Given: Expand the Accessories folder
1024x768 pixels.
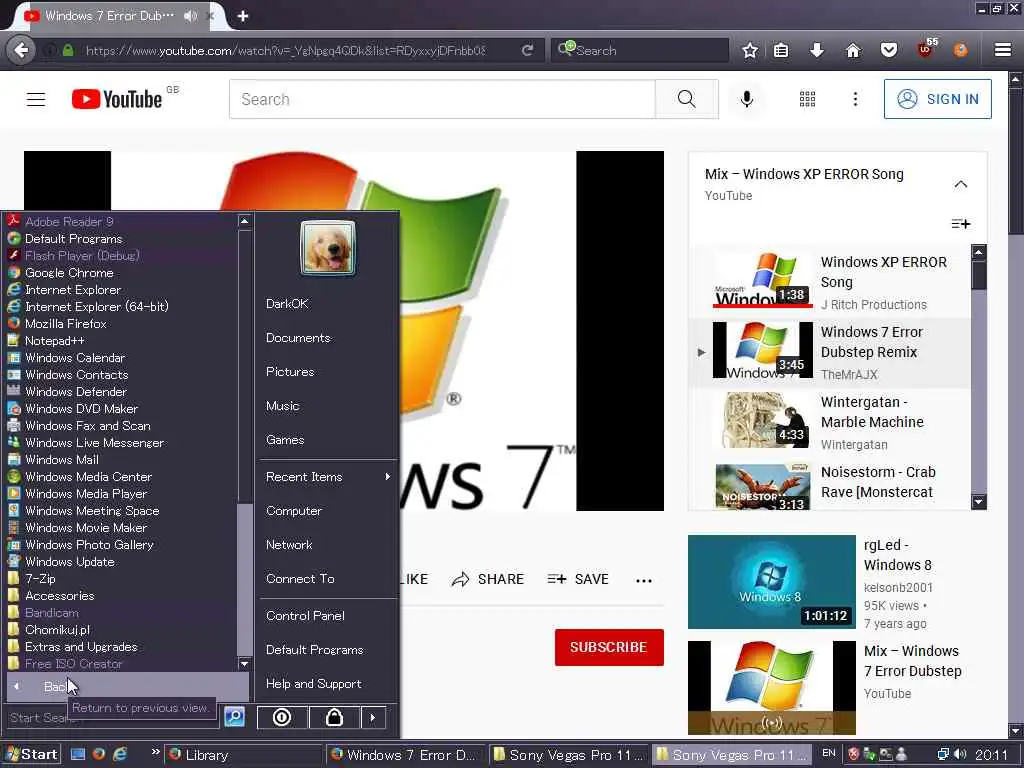Looking at the screenshot, I should click(59, 596).
